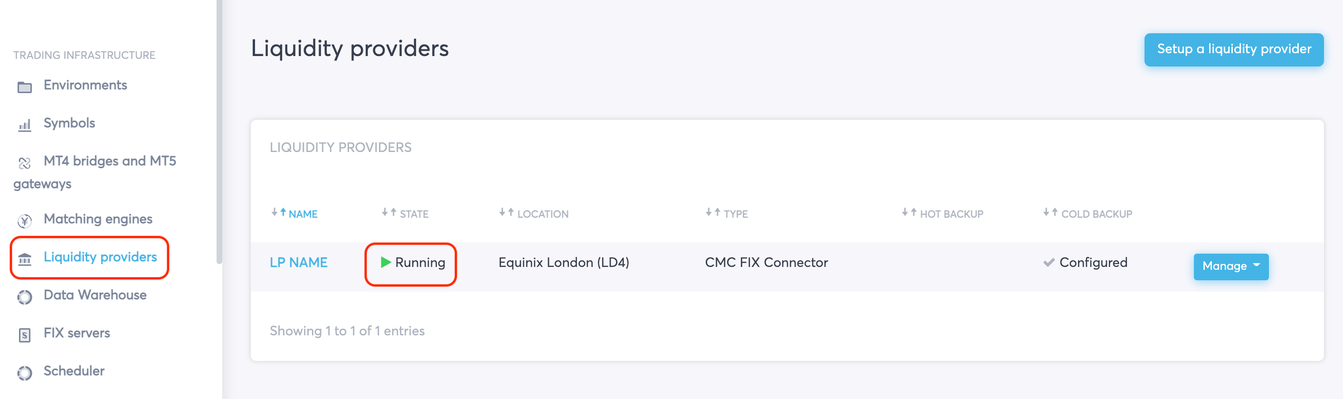Open the Symbols menu item
Viewport: 1343px width, 399px height.
69,123
